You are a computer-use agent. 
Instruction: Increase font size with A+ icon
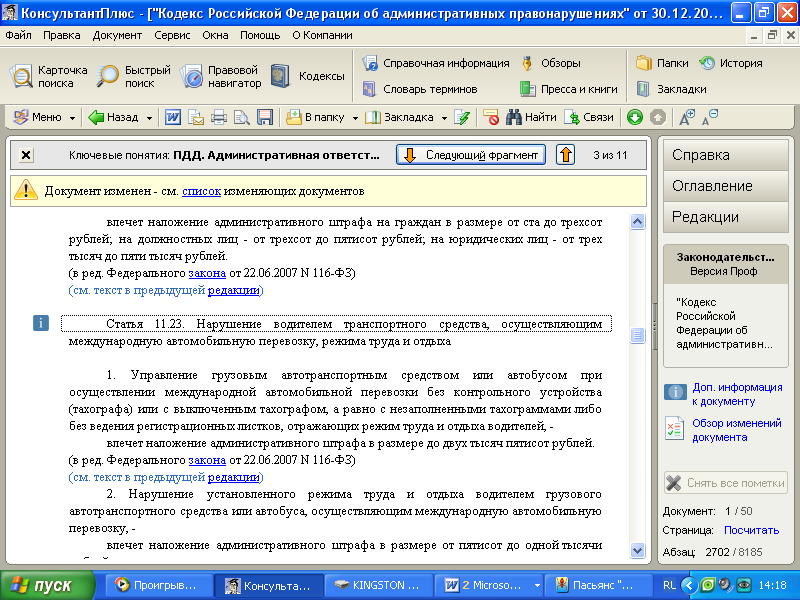point(687,117)
